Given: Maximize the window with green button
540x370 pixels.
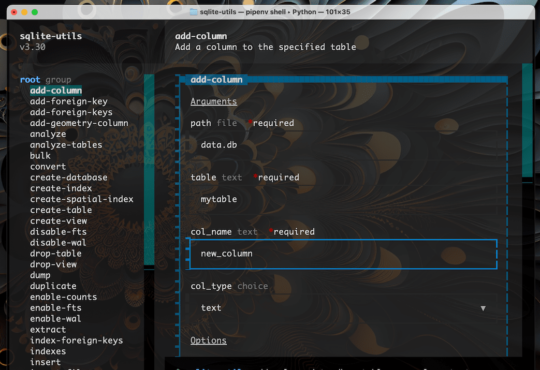Looking at the screenshot, I should click(35, 12).
